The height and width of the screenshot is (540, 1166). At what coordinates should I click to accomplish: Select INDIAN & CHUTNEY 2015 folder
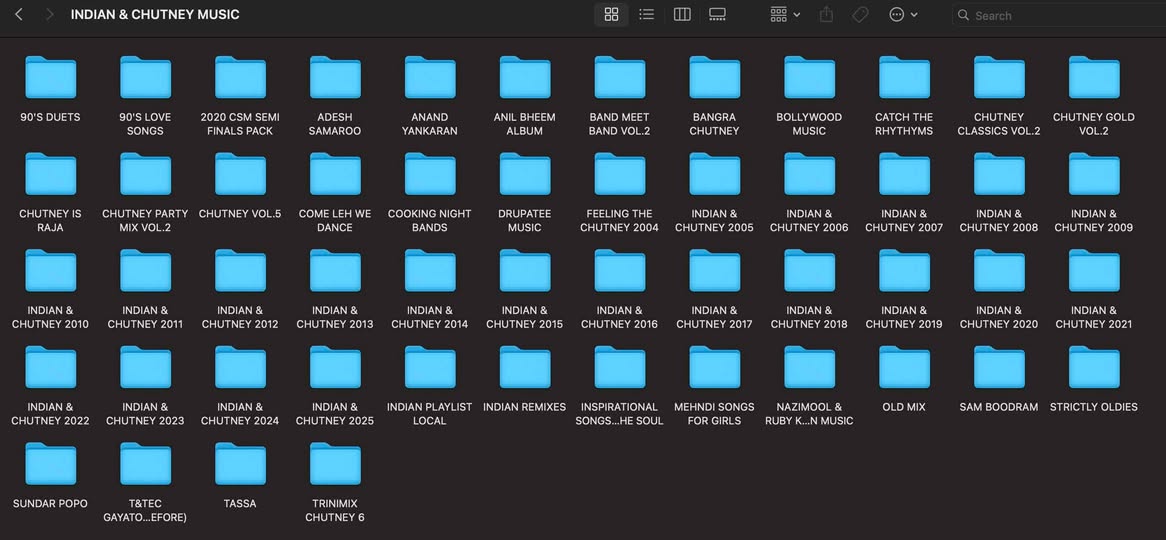click(525, 271)
